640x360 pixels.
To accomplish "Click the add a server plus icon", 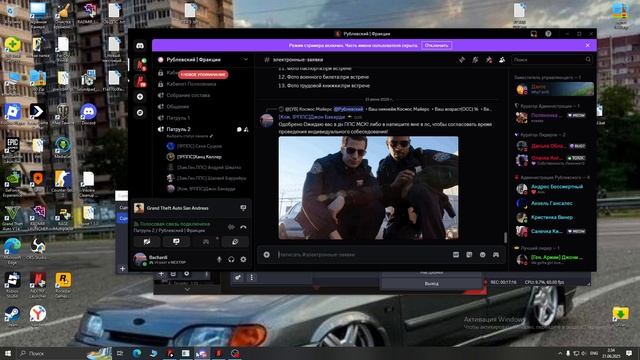I will tap(140, 97).
